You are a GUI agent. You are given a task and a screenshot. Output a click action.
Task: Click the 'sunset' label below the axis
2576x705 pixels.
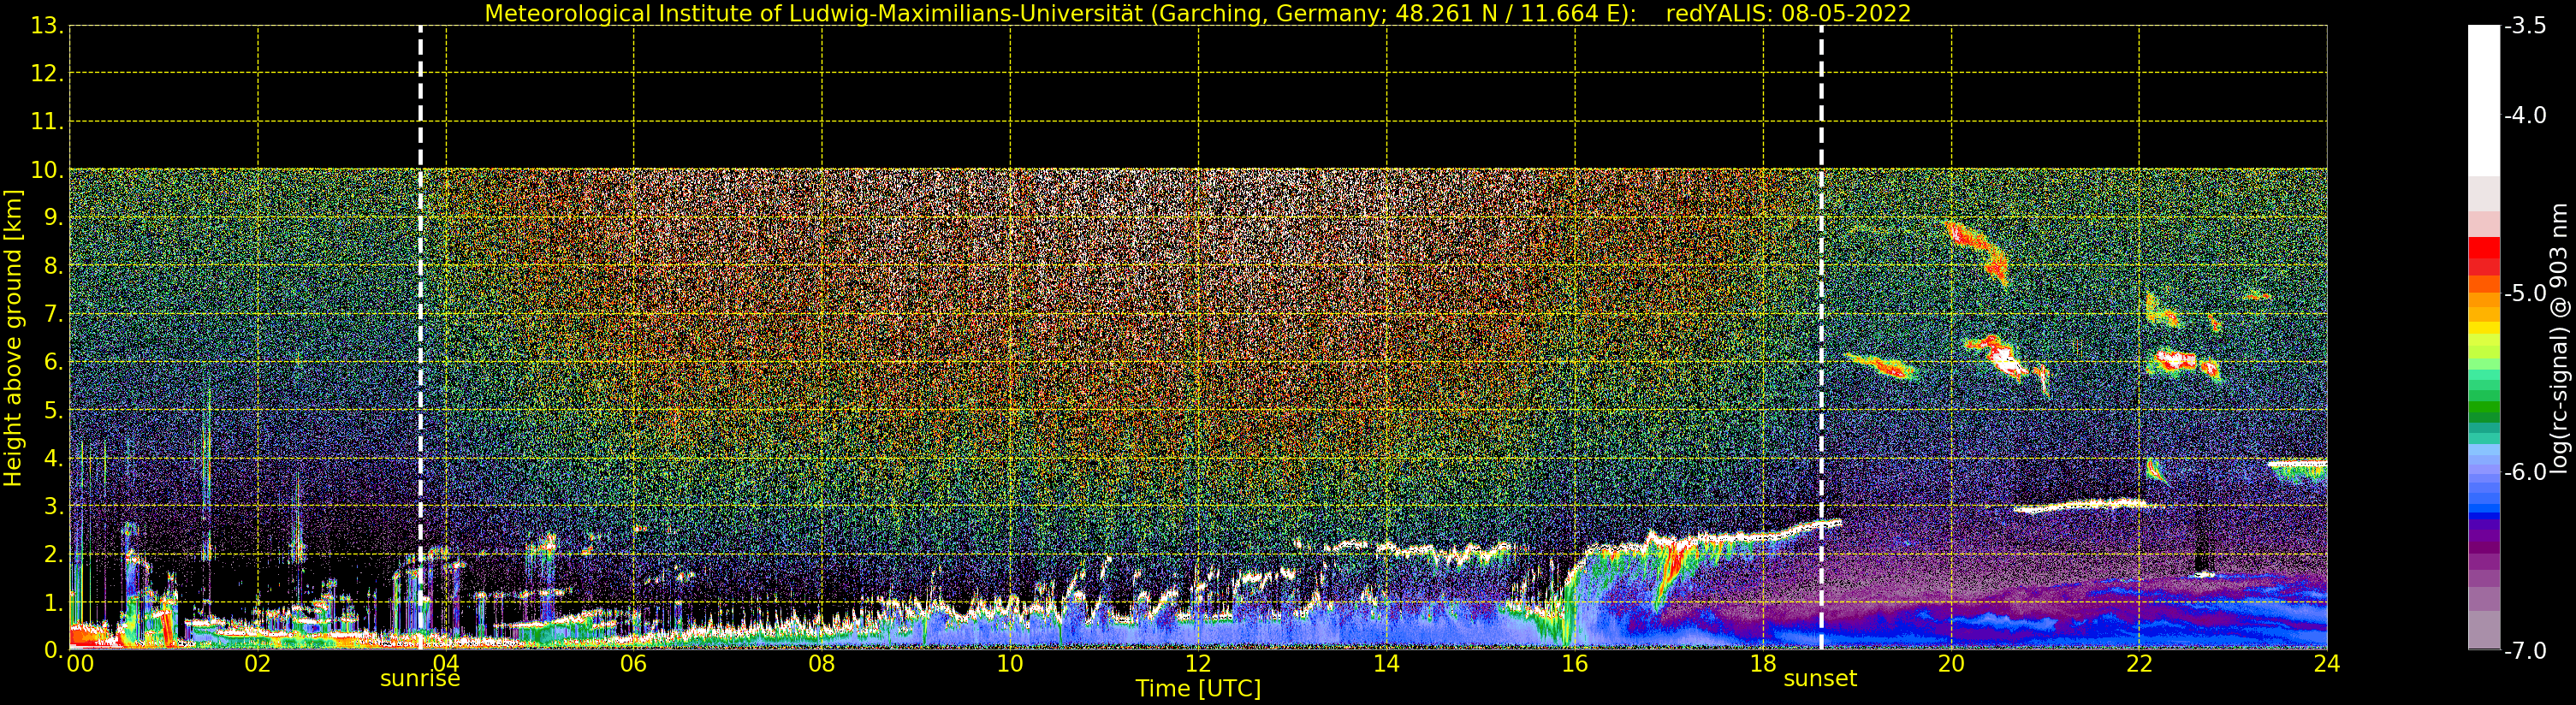coord(1820,679)
